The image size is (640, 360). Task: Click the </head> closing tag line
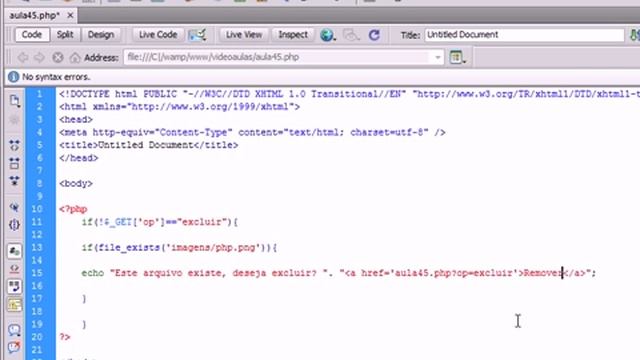79,158
